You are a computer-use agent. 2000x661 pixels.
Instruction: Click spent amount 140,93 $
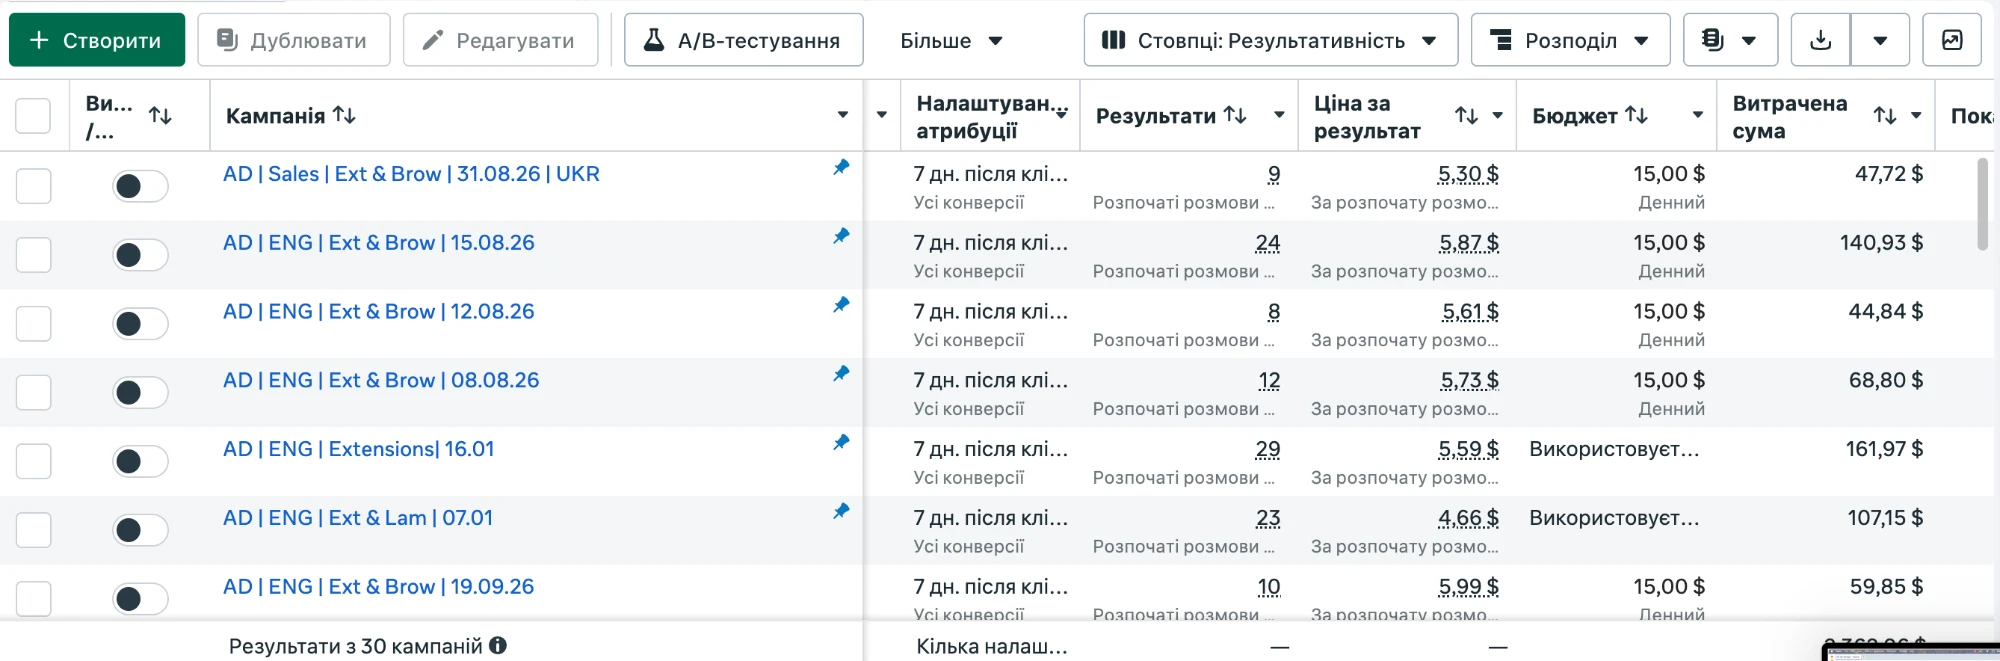point(1881,243)
